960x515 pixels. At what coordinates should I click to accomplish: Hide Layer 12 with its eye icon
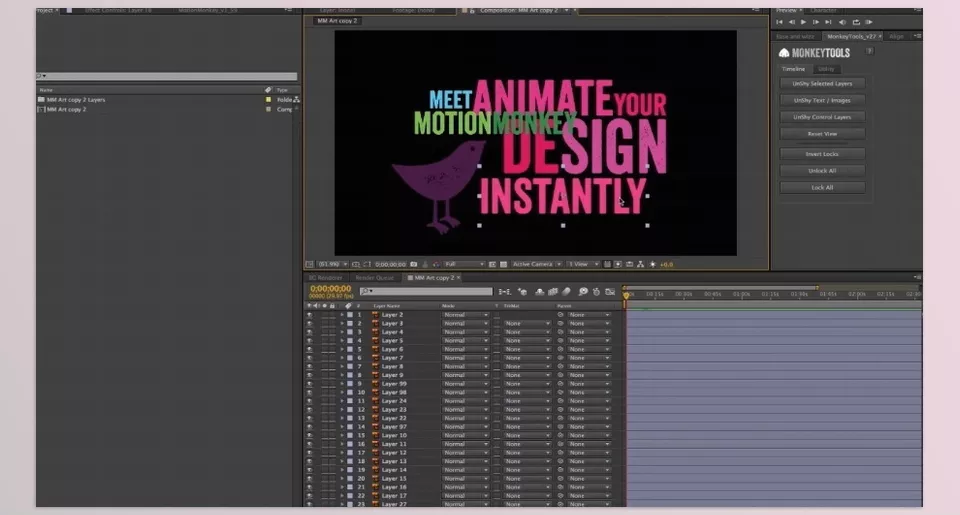point(309,453)
